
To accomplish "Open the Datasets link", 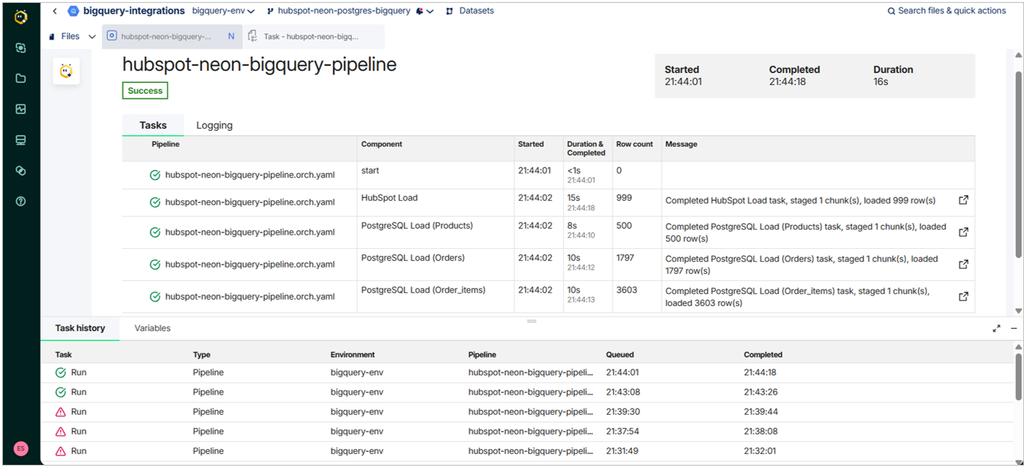I will [477, 11].
